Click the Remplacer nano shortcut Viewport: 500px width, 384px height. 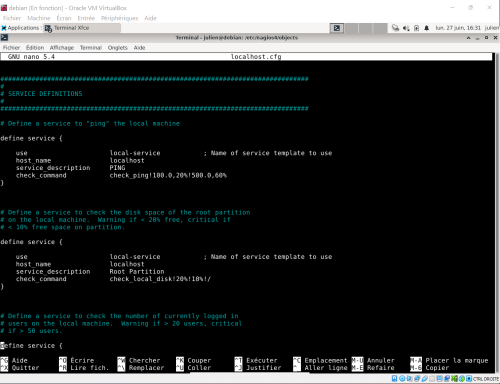click(x=141, y=368)
